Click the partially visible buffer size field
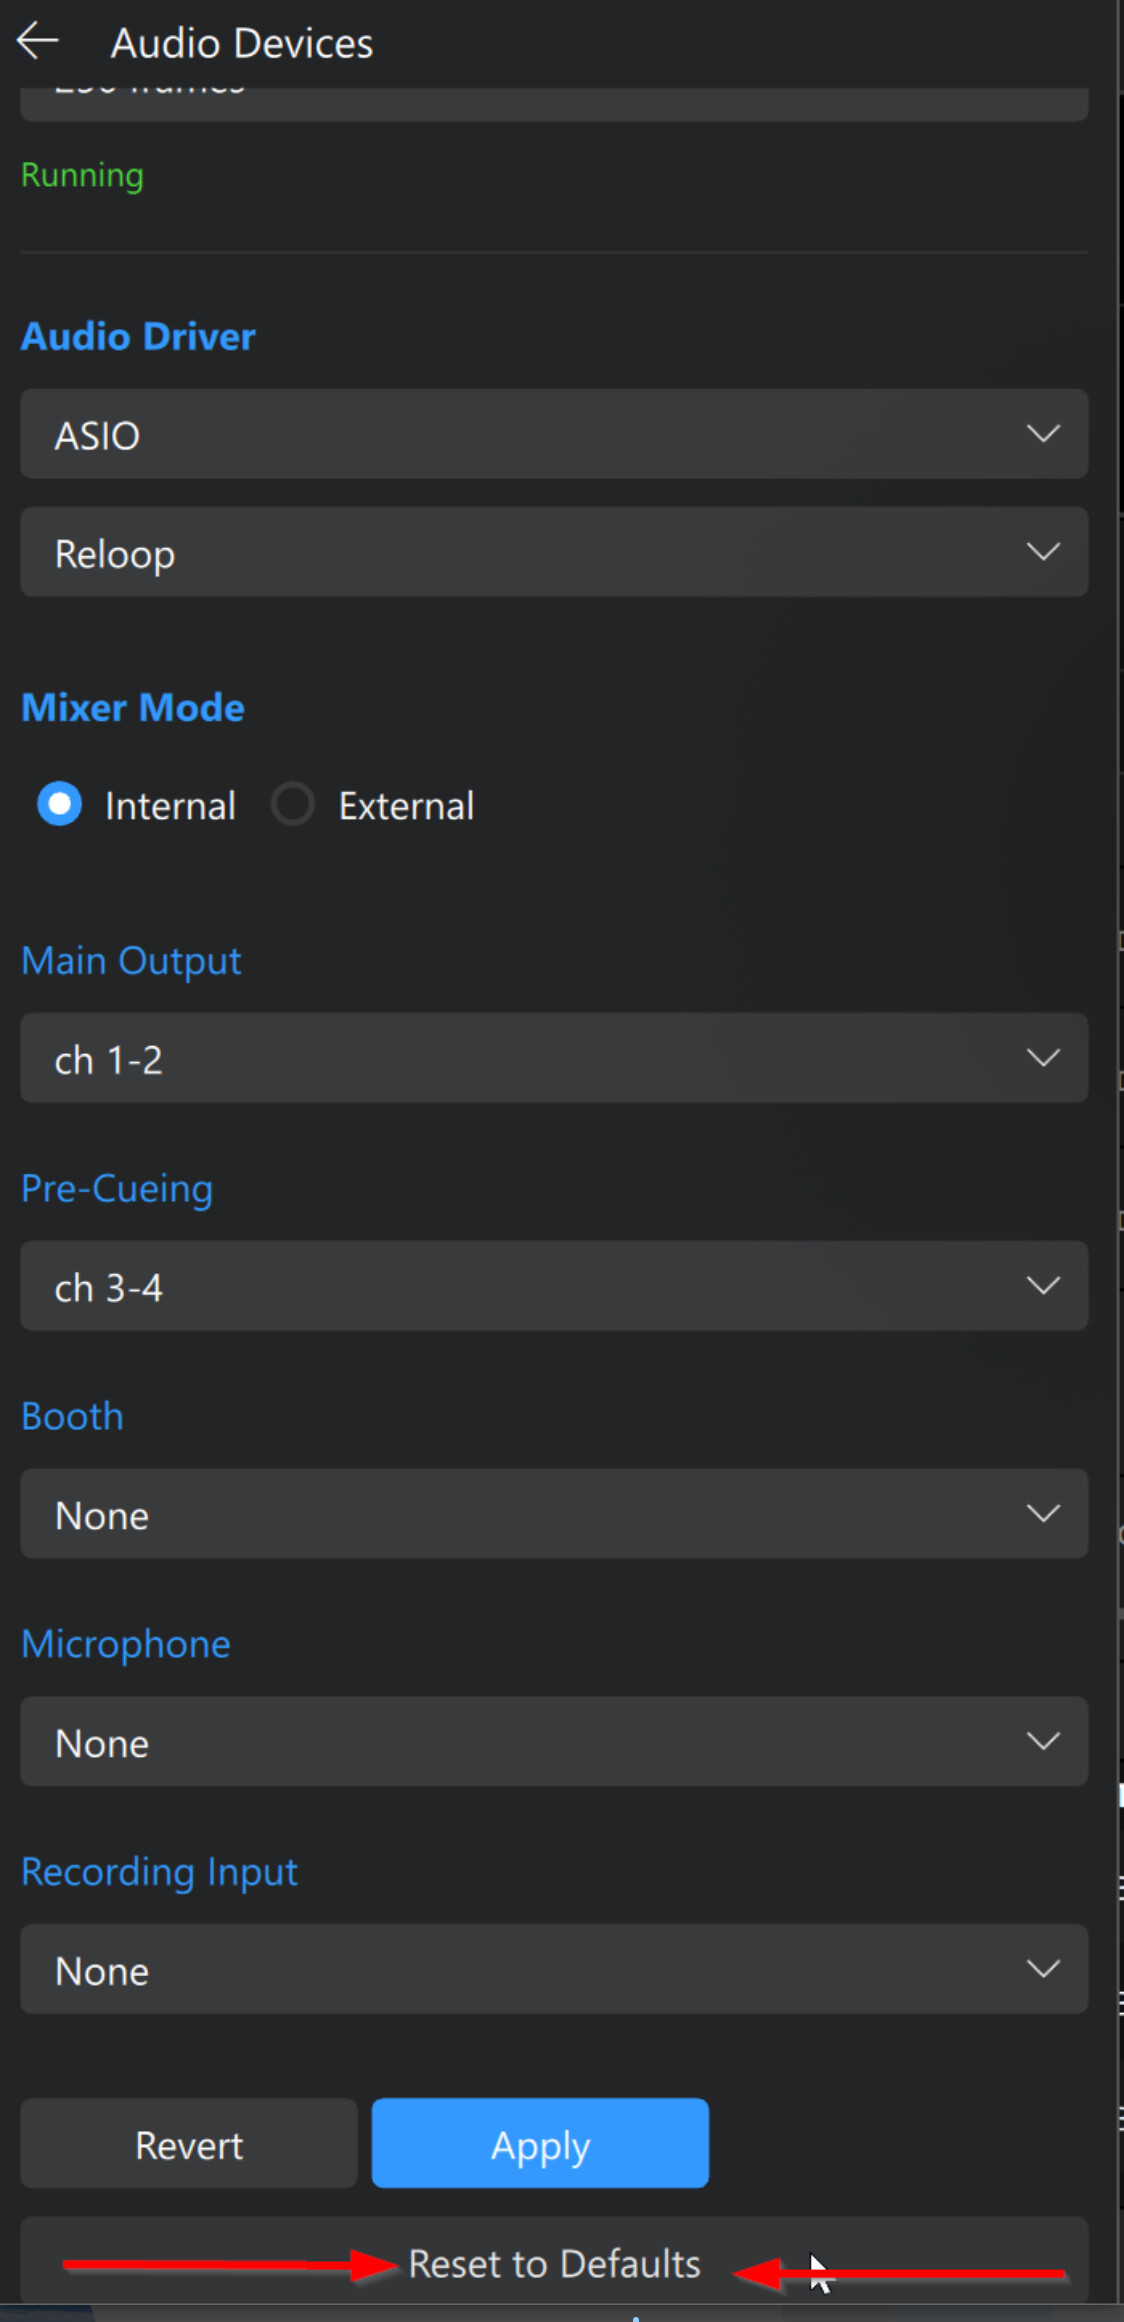Screen dimensions: 1124x2322 (553, 103)
